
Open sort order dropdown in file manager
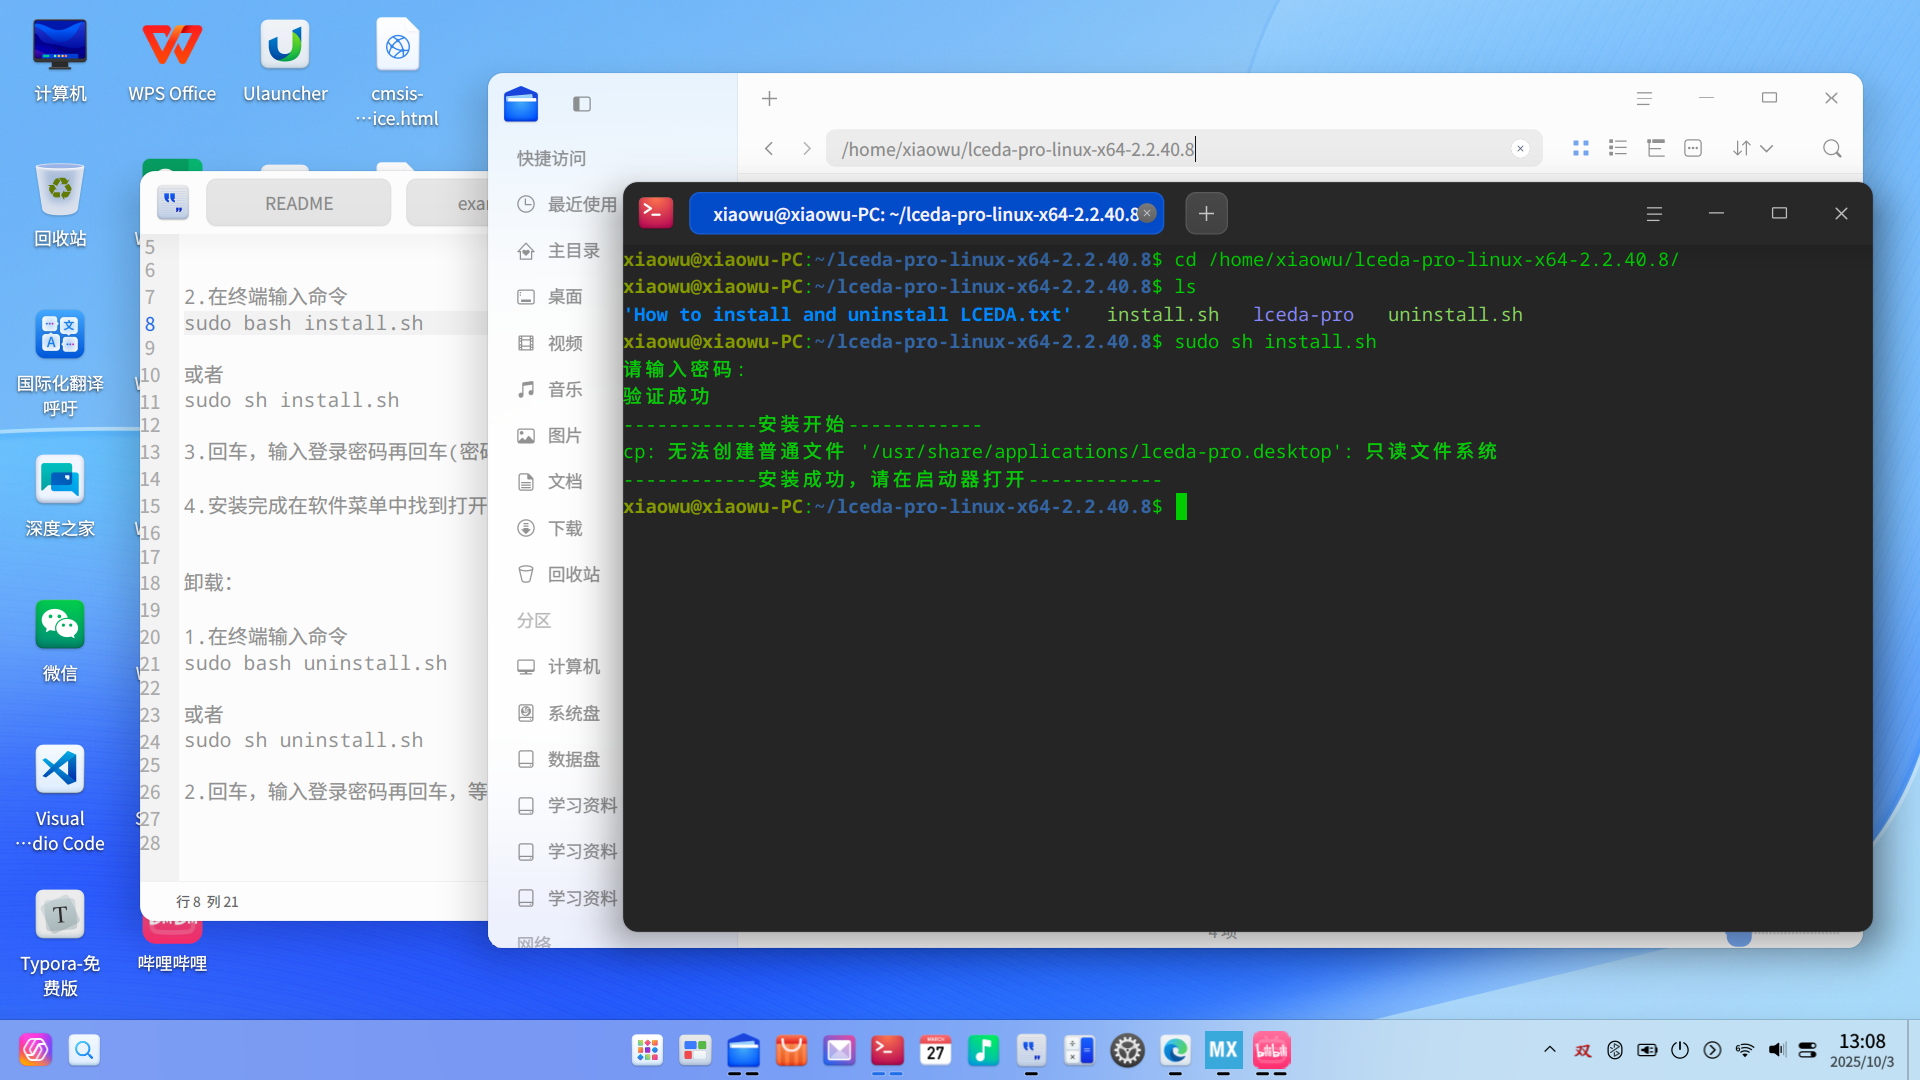(1753, 148)
